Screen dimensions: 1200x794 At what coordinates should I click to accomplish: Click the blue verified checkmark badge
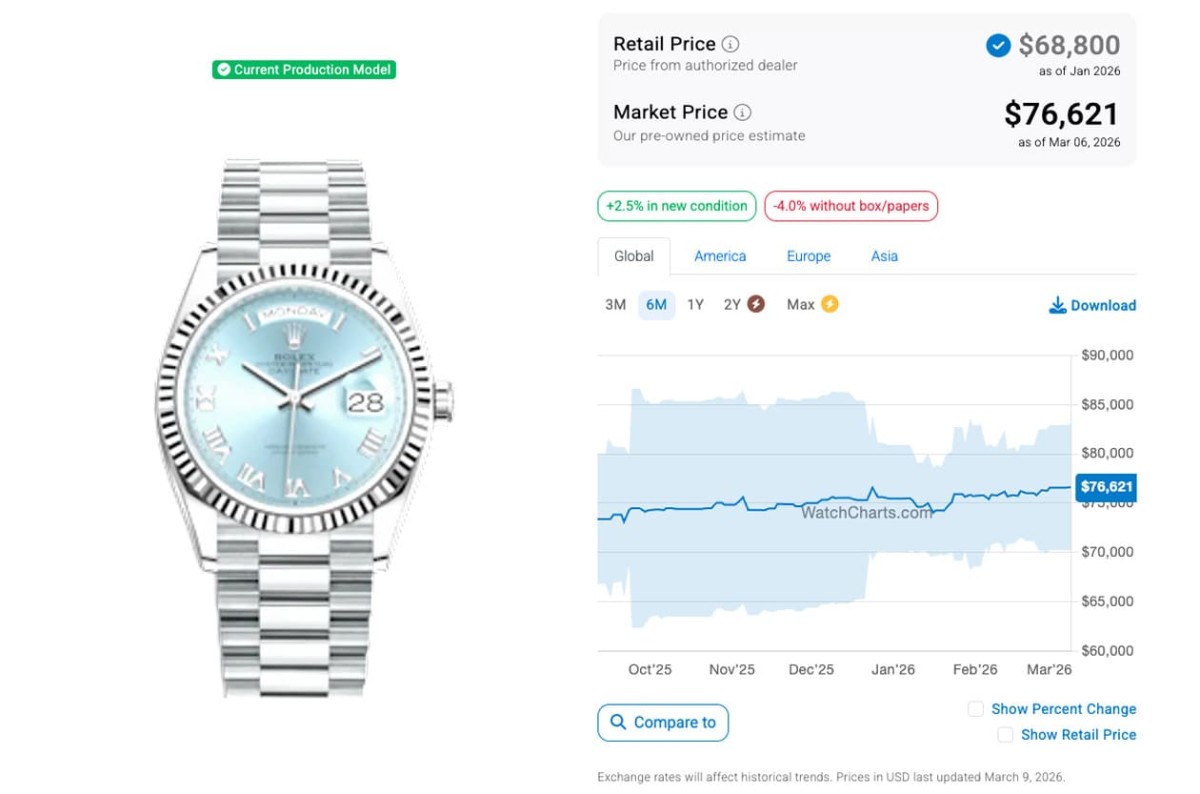click(x=998, y=45)
